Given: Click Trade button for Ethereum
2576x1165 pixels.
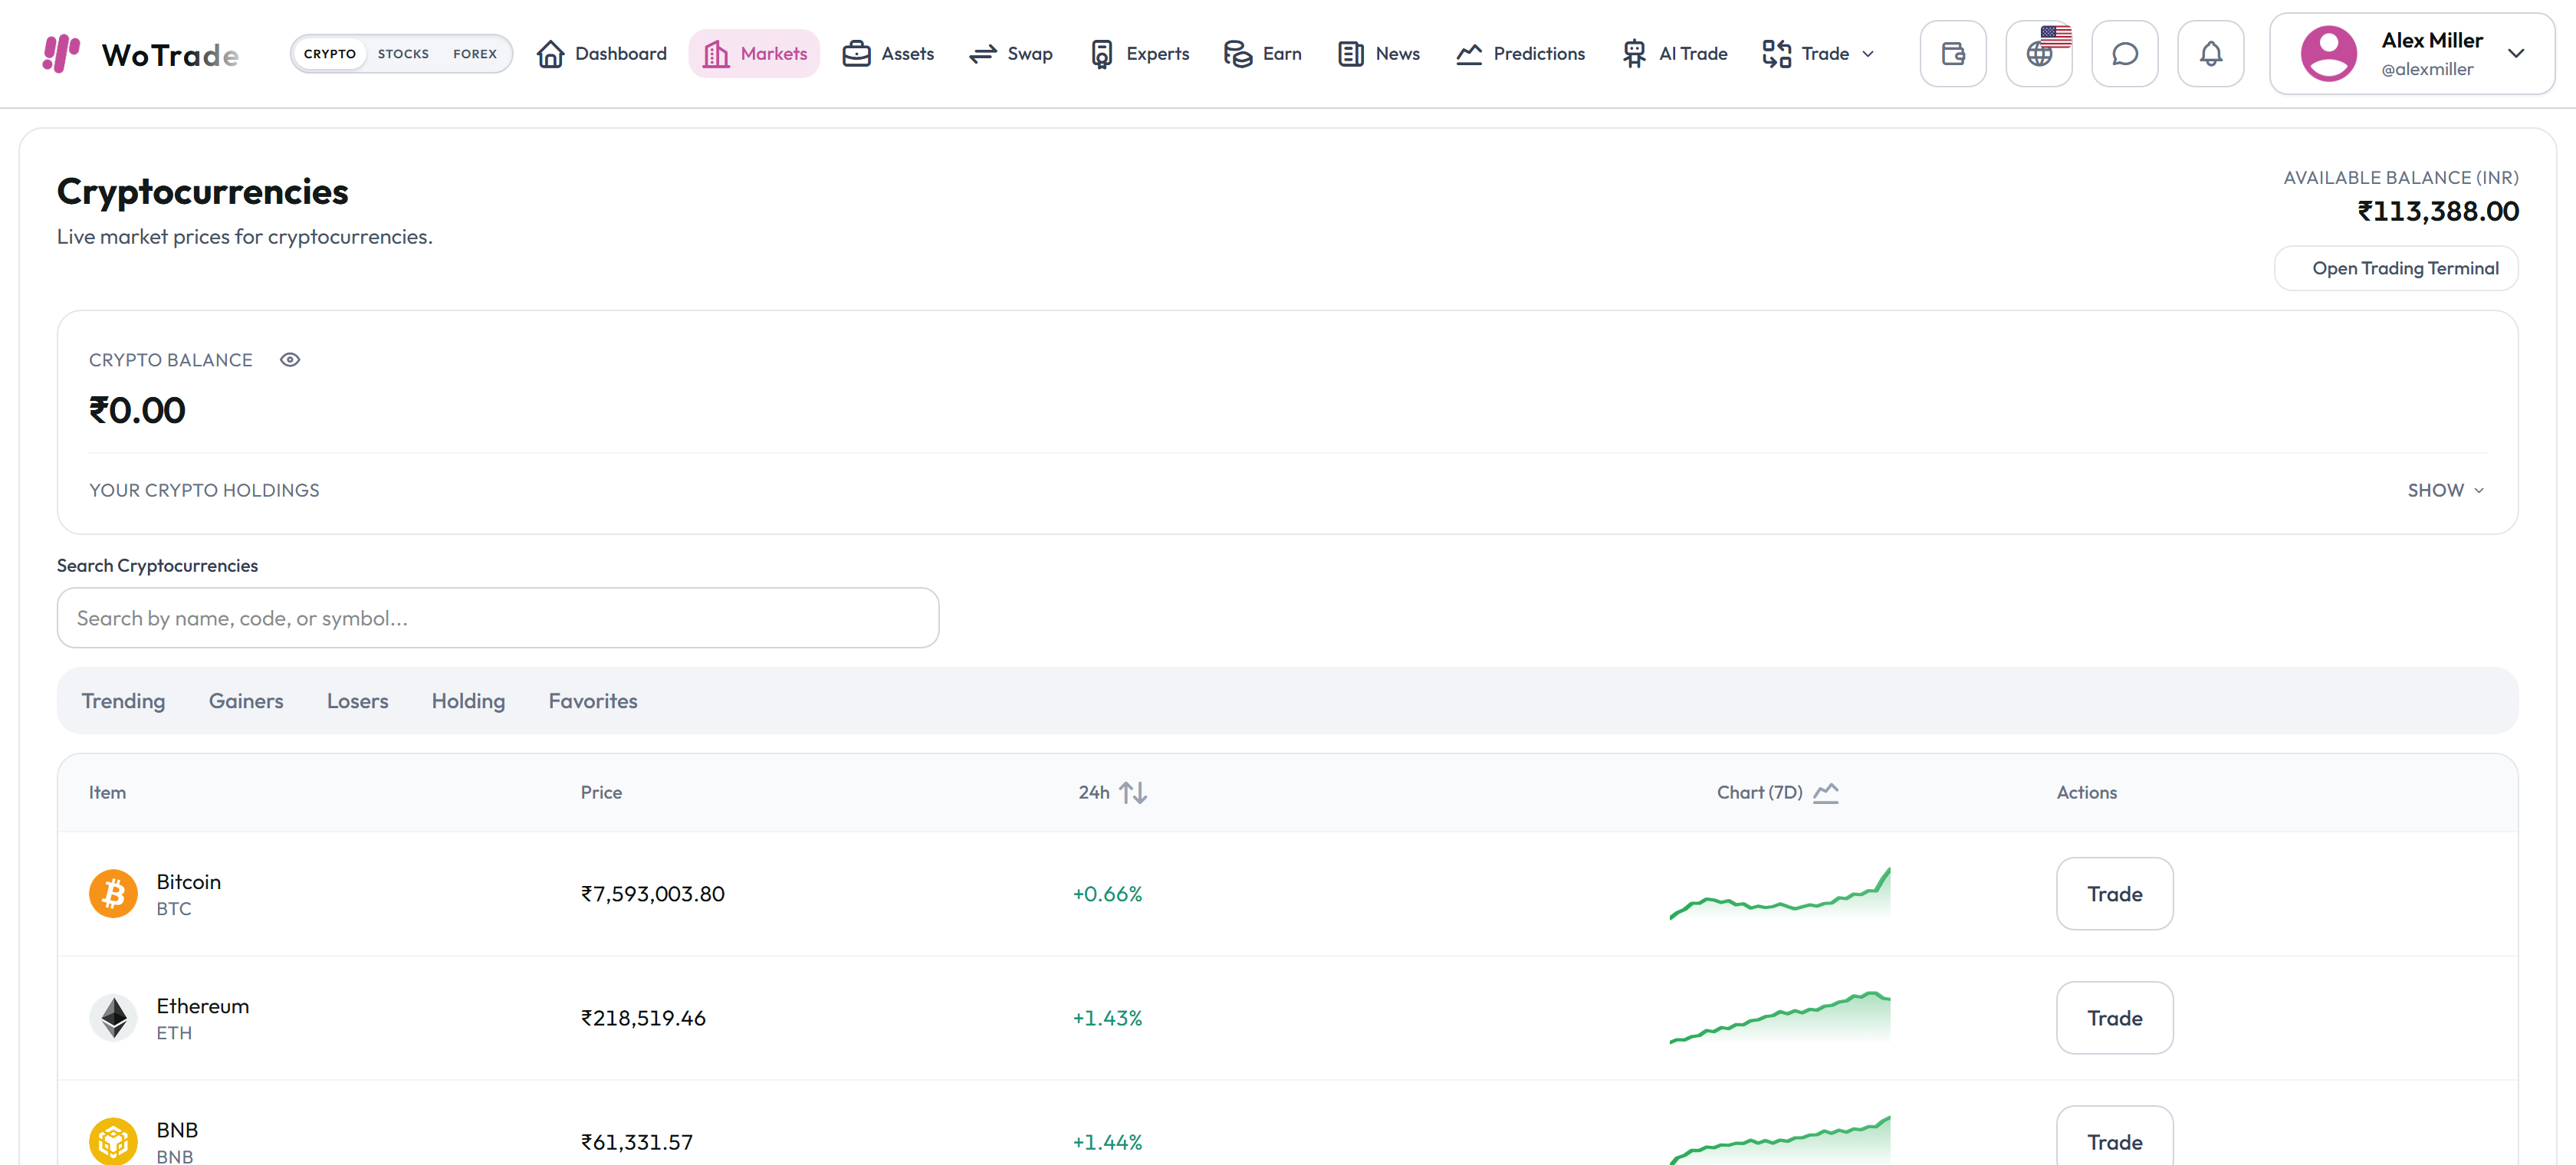Looking at the screenshot, I should (x=2115, y=1018).
